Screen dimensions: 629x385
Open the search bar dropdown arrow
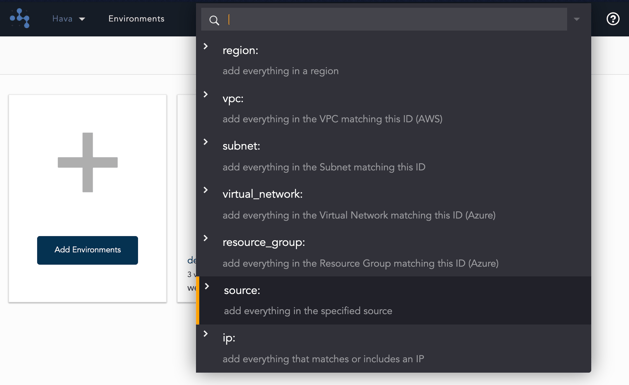[576, 19]
